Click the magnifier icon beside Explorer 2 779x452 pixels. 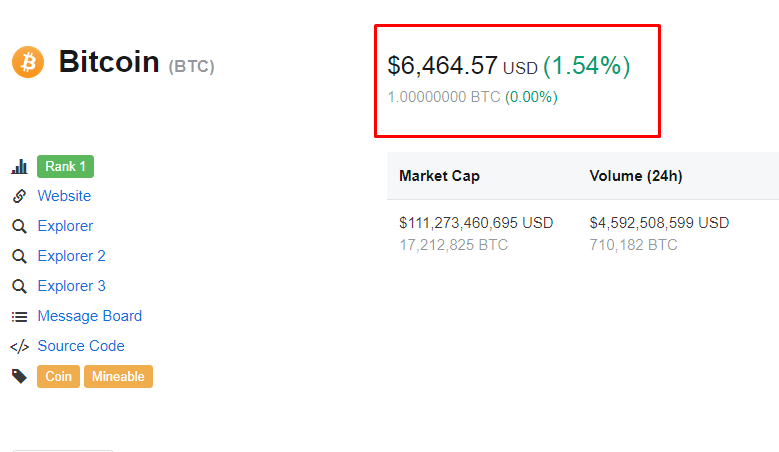(19, 256)
